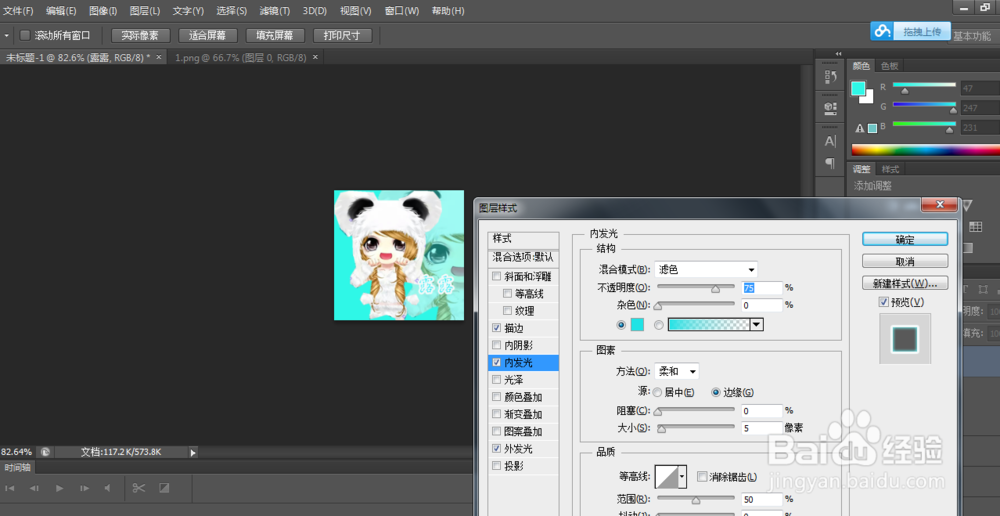The height and width of the screenshot is (516, 1000).
Task: Click the foreground color swatch in Color panel
Action: (x=858, y=87)
